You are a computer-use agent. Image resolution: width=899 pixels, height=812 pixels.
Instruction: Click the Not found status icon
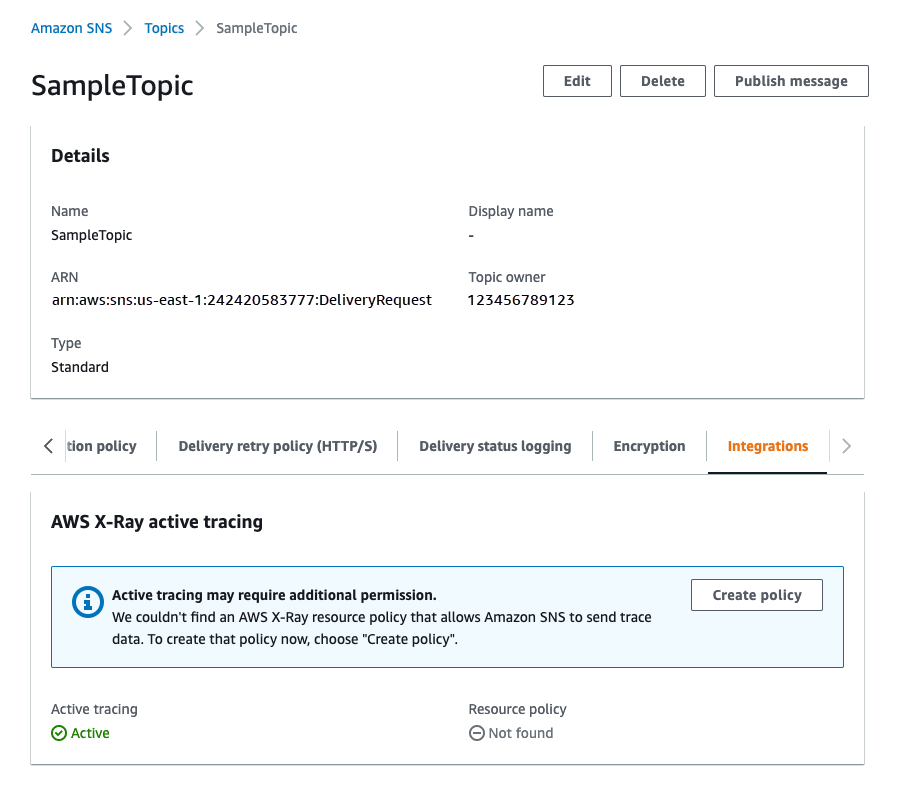(476, 733)
